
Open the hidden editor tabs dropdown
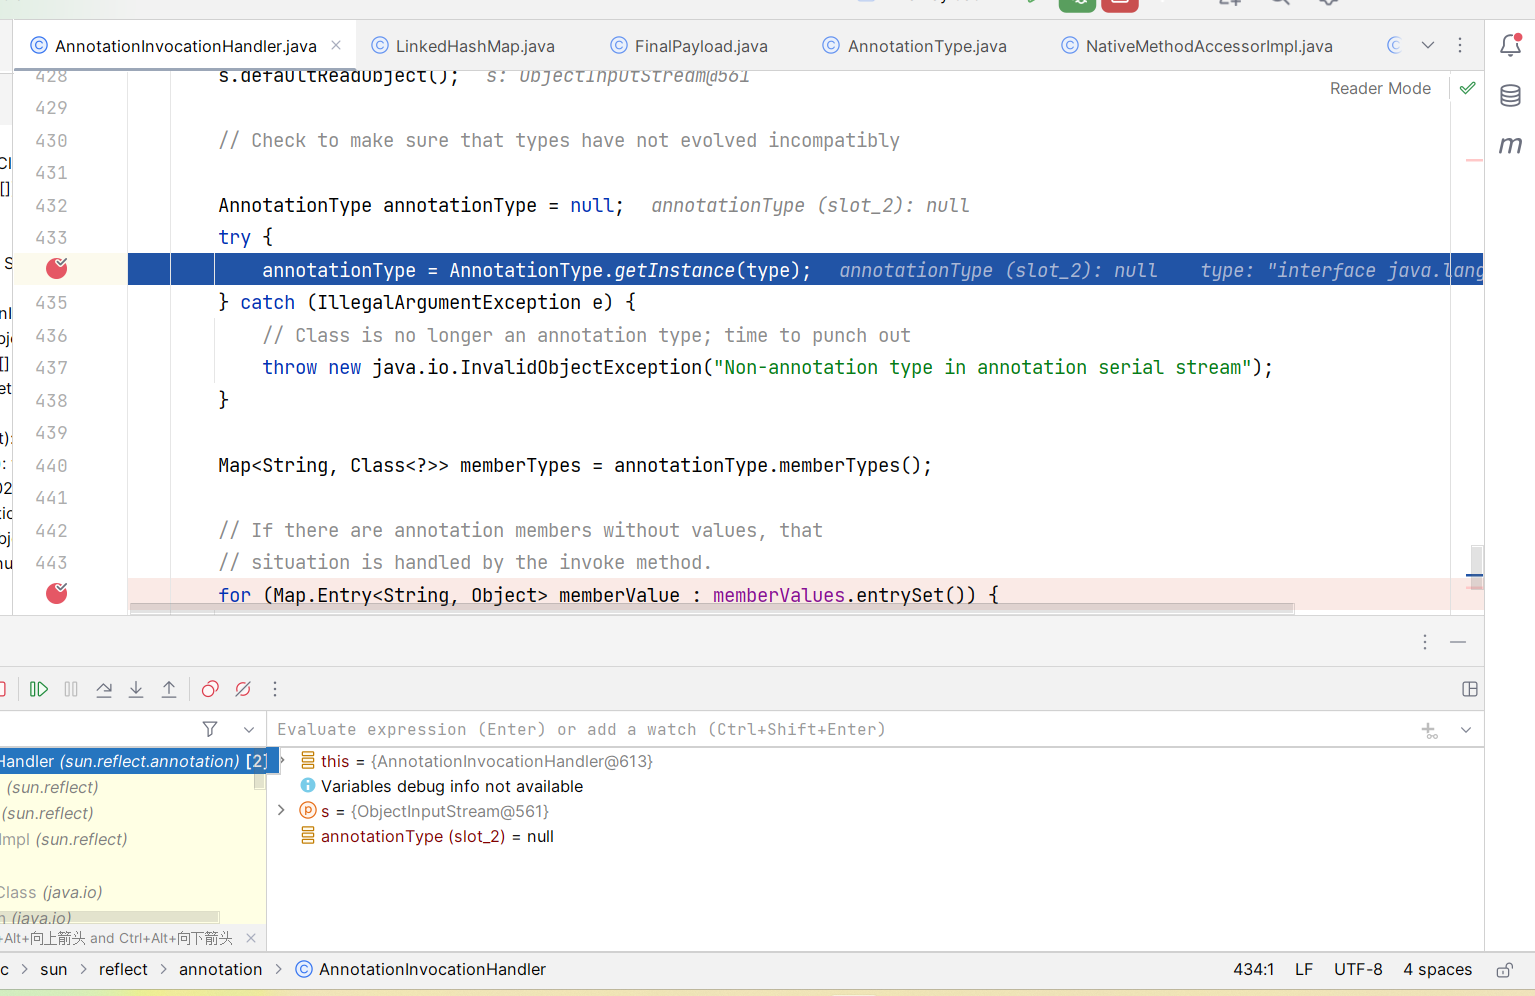point(1428,45)
